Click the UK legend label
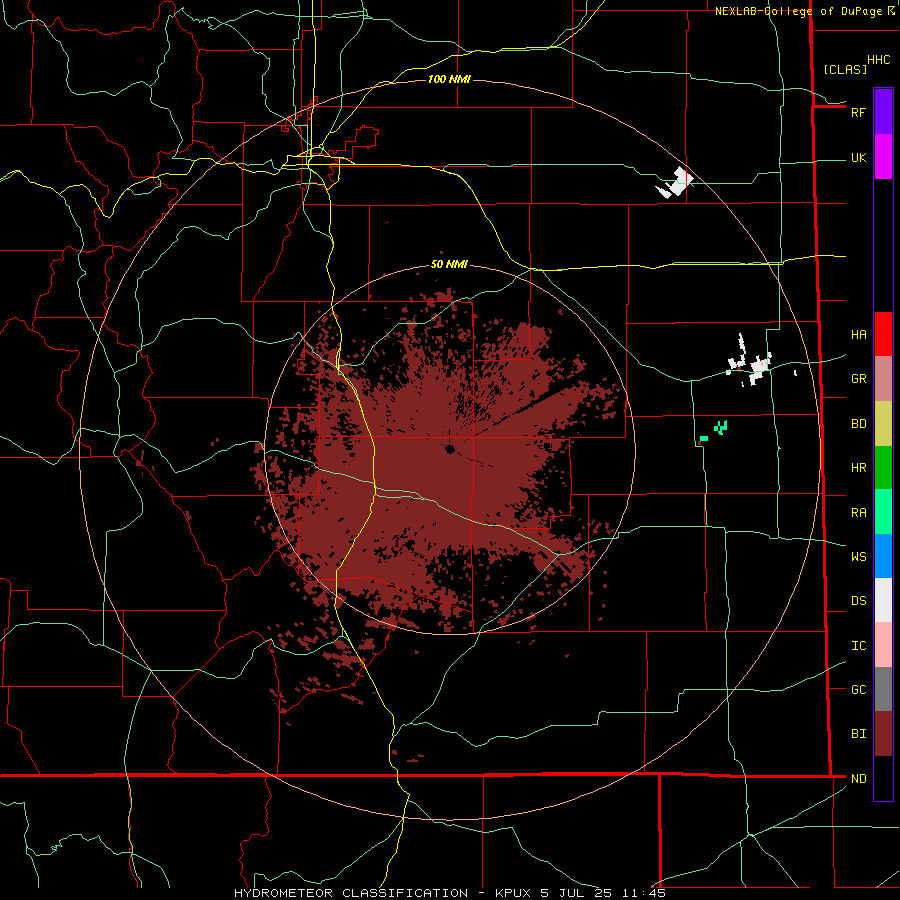The image size is (900, 900). pos(858,157)
